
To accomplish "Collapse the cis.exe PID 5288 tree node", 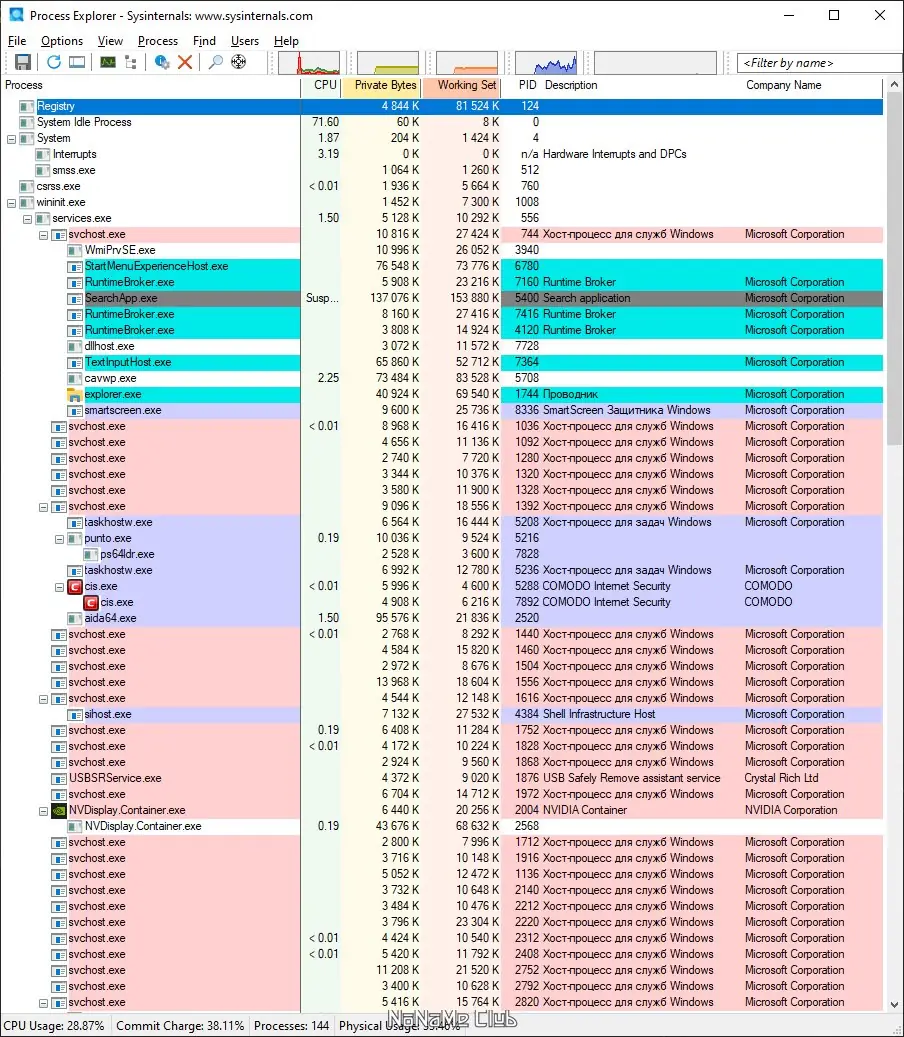I will pos(59,587).
